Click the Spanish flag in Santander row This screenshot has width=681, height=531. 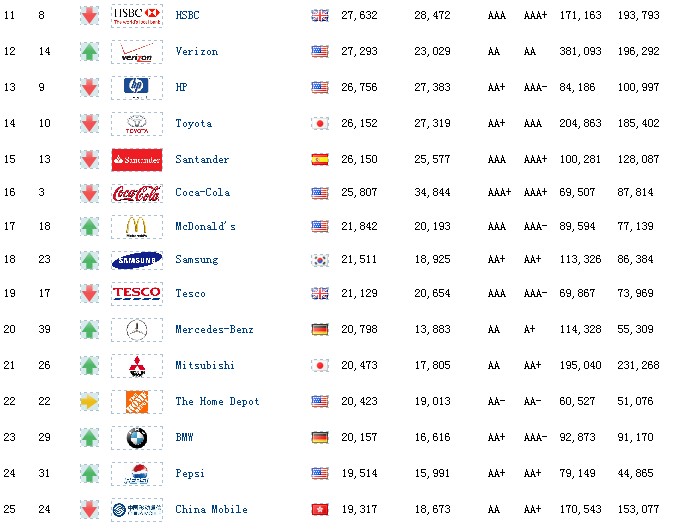320,160
